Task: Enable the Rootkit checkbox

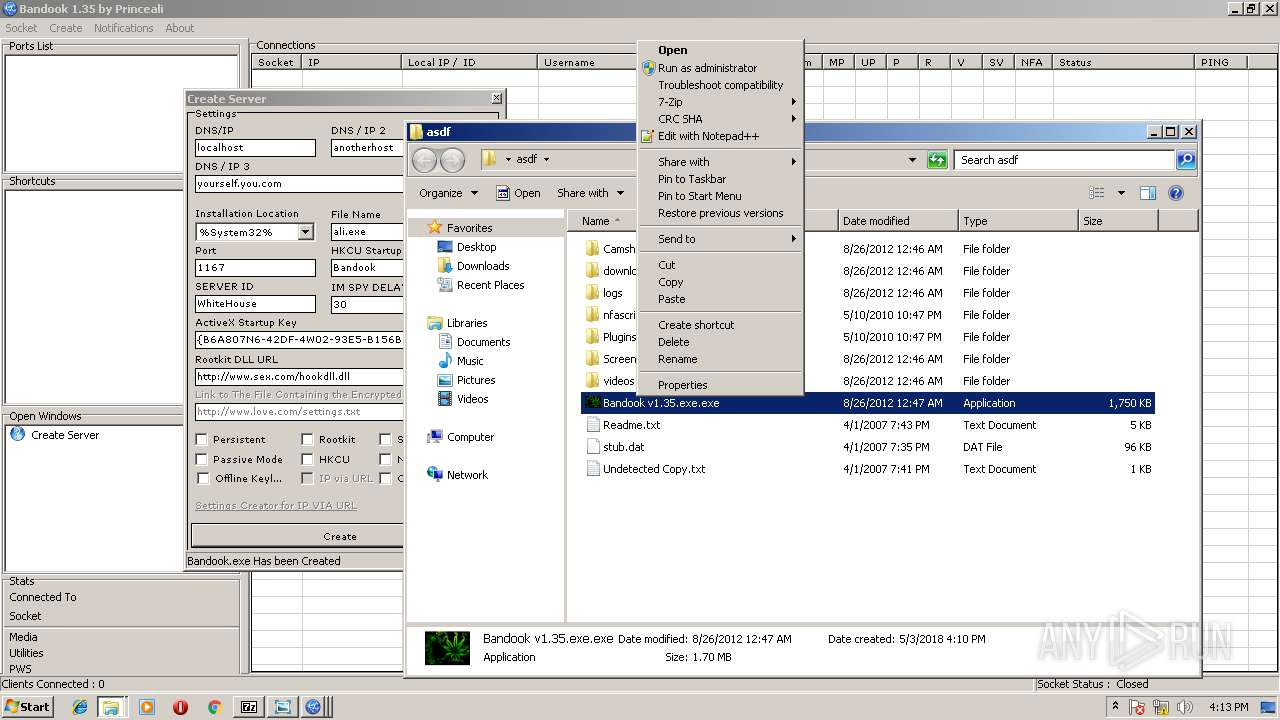Action: [x=307, y=439]
